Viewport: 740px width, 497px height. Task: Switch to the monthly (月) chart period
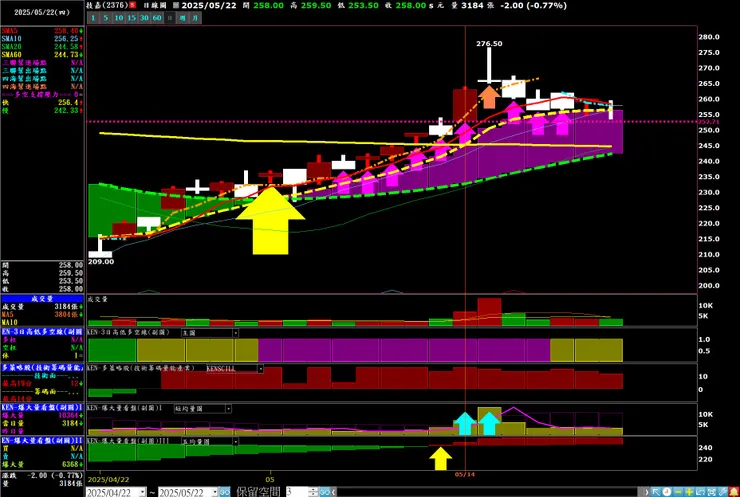(195, 18)
